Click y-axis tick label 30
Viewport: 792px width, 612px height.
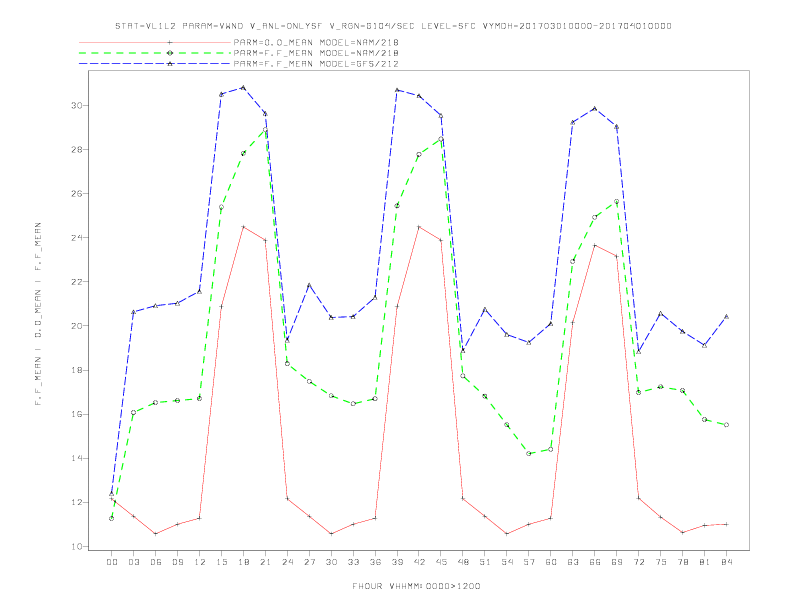click(x=77, y=106)
